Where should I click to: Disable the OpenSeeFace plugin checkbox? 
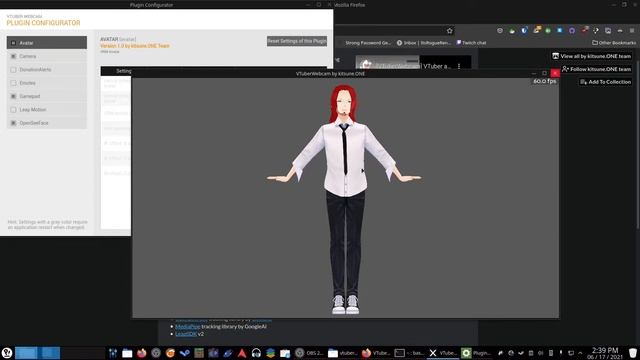click(13, 123)
